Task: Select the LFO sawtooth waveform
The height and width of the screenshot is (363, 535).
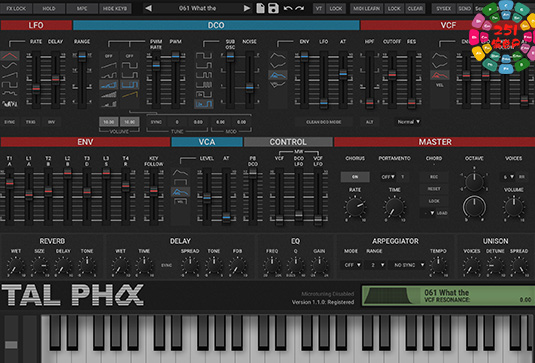Action: [10, 75]
